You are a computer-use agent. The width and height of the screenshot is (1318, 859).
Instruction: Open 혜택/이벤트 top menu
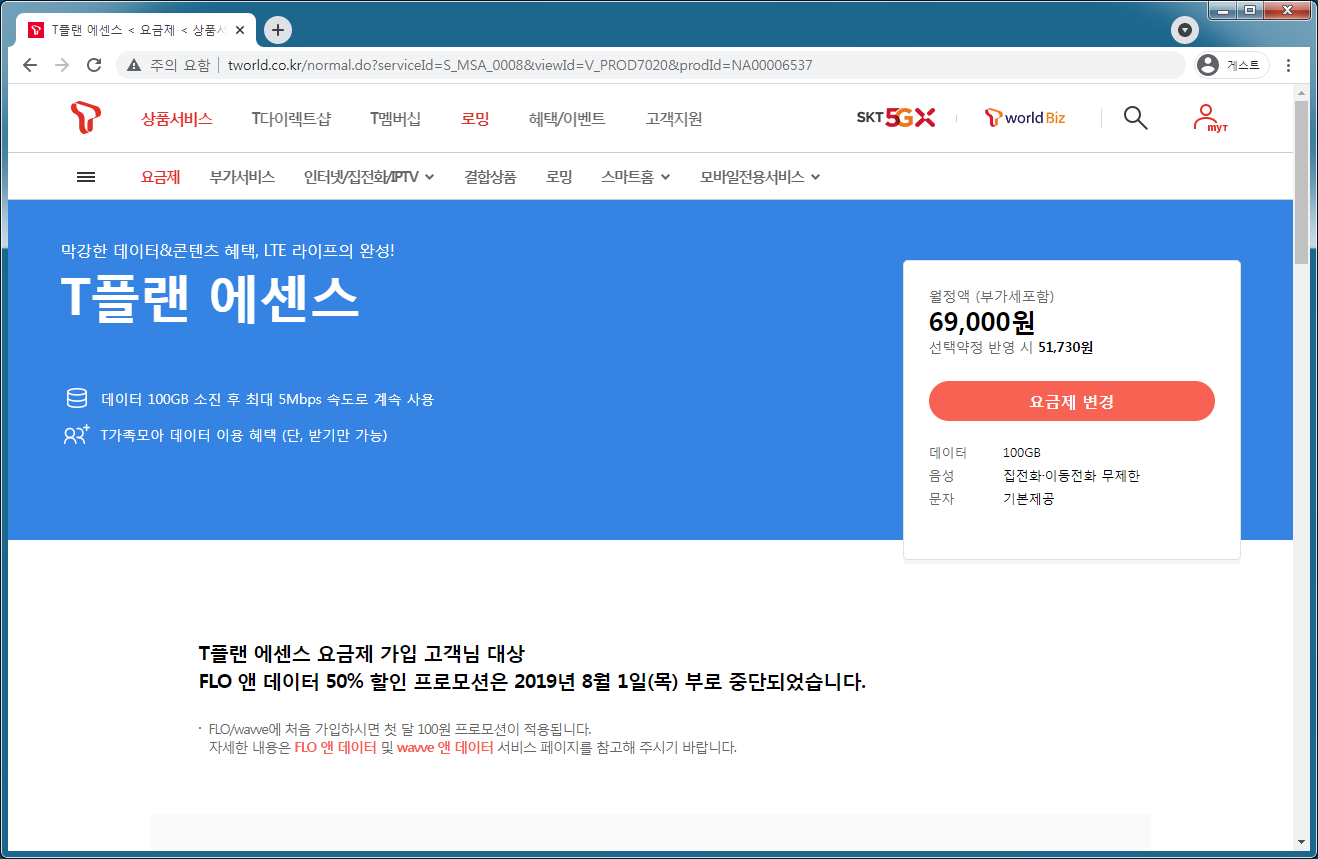[x=567, y=118]
